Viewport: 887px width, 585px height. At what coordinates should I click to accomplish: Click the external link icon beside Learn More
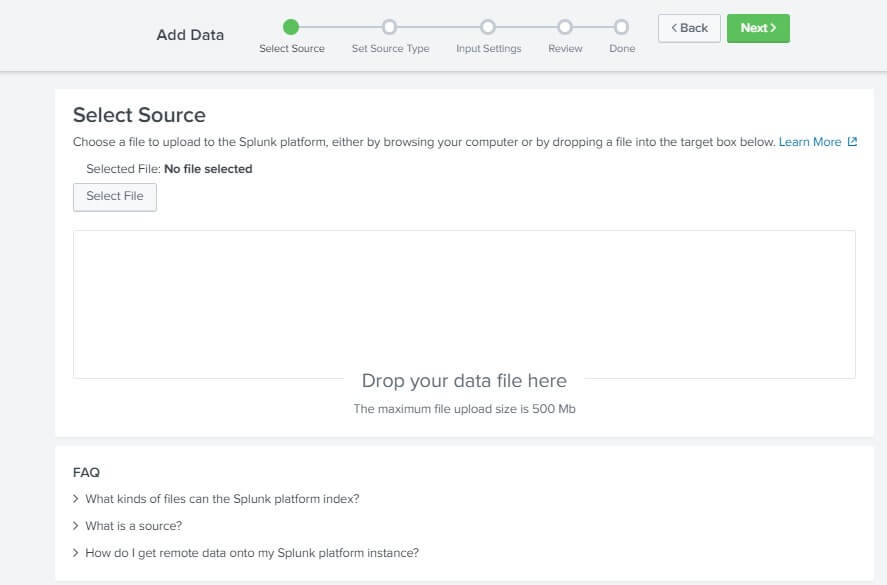tap(852, 142)
